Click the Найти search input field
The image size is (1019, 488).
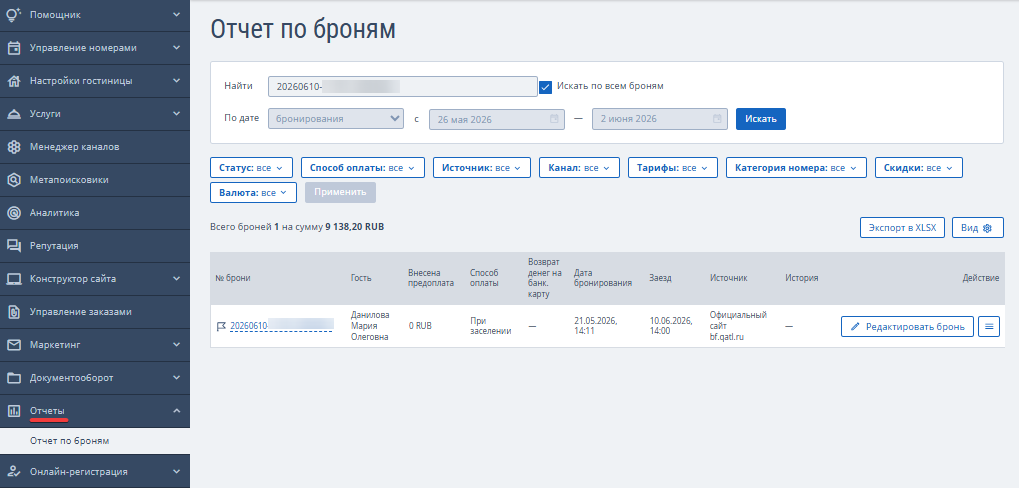click(x=402, y=86)
